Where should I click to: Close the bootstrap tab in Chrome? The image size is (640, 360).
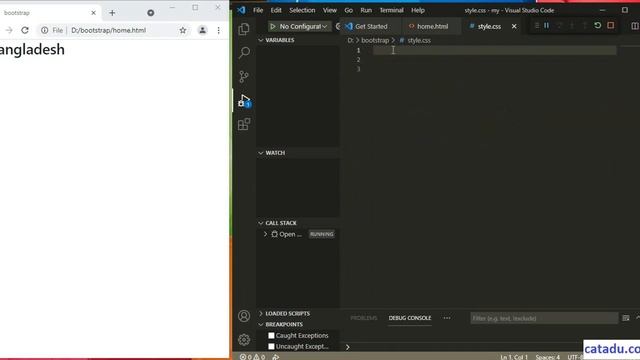click(93, 13)
